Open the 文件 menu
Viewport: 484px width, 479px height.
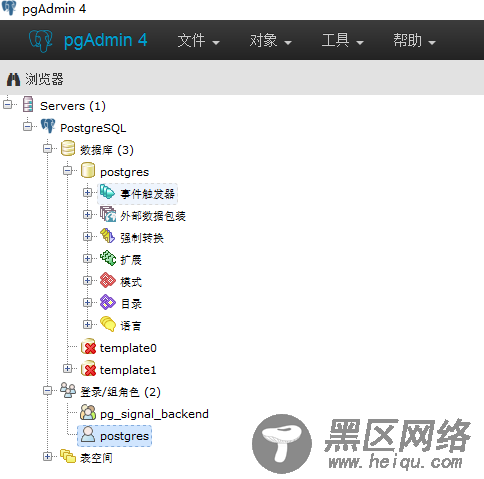click(198, 41)
